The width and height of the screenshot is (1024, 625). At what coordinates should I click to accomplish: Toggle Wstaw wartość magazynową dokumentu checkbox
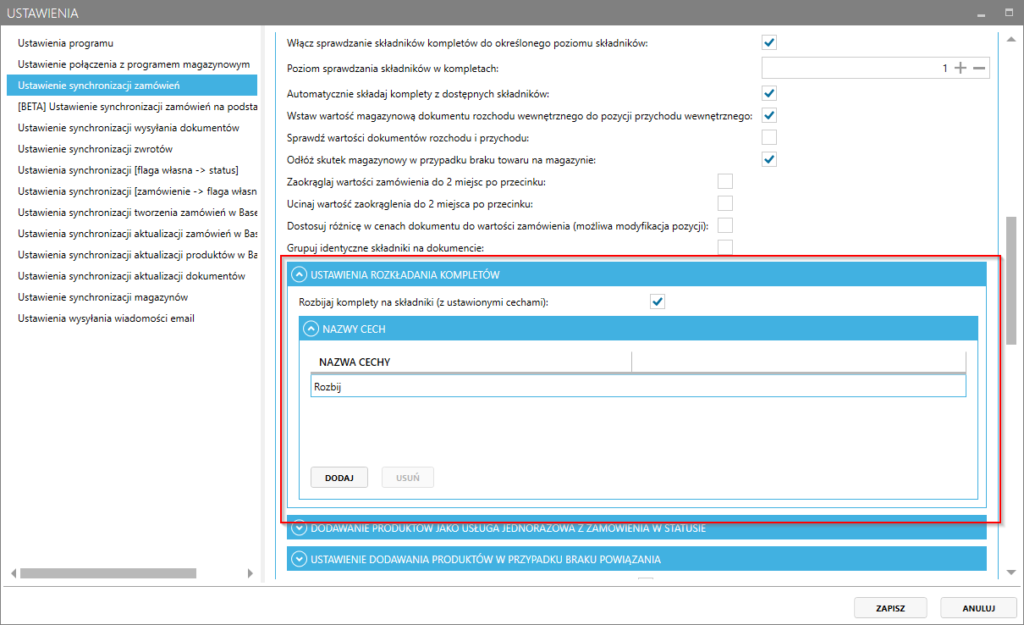pos(769,116)
